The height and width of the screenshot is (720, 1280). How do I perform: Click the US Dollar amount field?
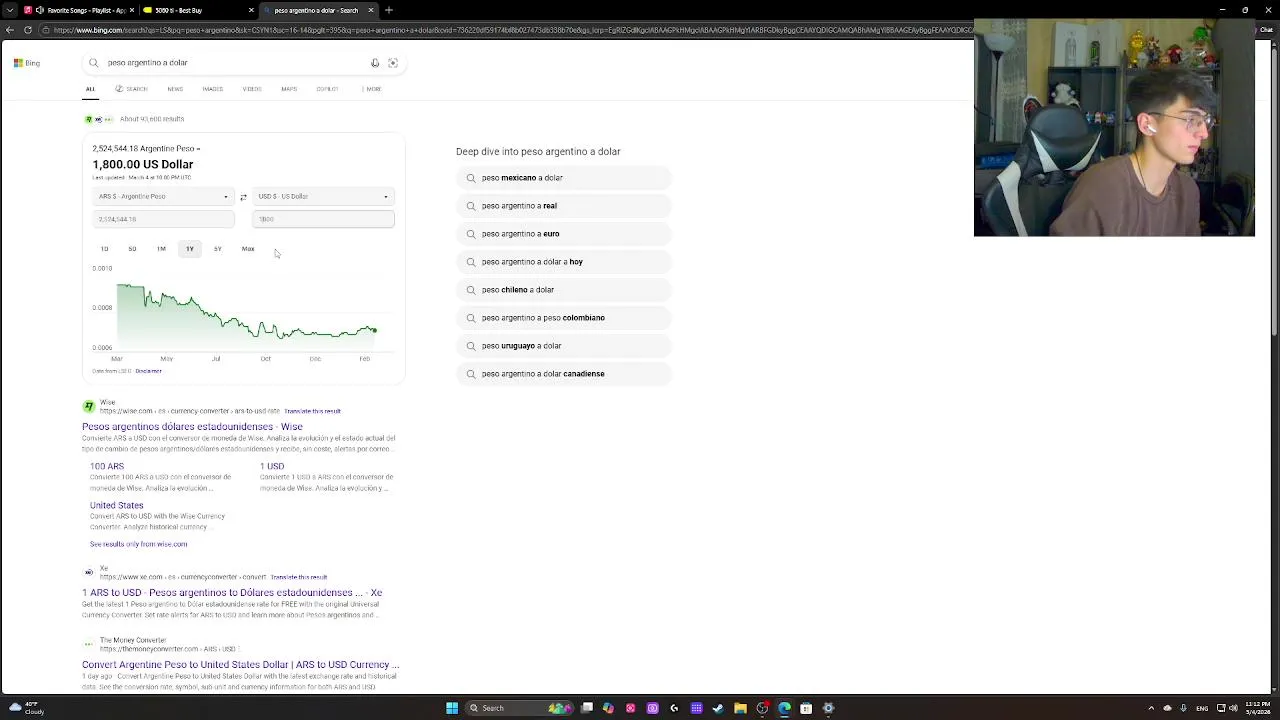323,219
